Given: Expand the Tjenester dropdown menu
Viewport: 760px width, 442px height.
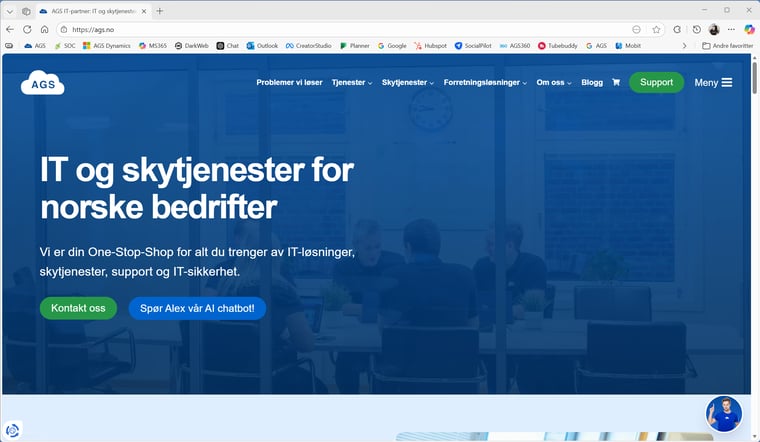Looking at the screenshot, I should 352,82.
